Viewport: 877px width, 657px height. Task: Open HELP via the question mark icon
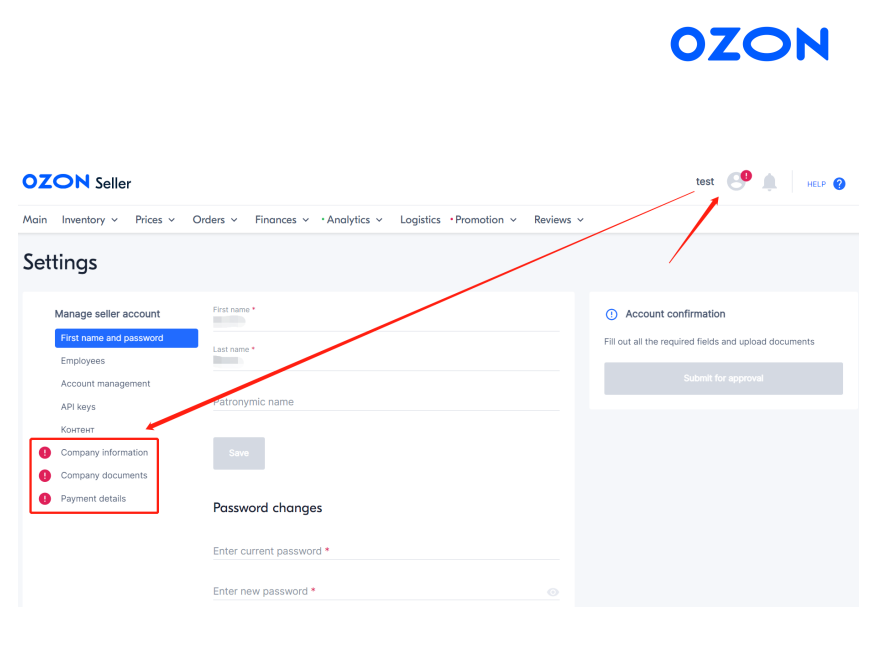pyautogui.click(x=839, y=183)
